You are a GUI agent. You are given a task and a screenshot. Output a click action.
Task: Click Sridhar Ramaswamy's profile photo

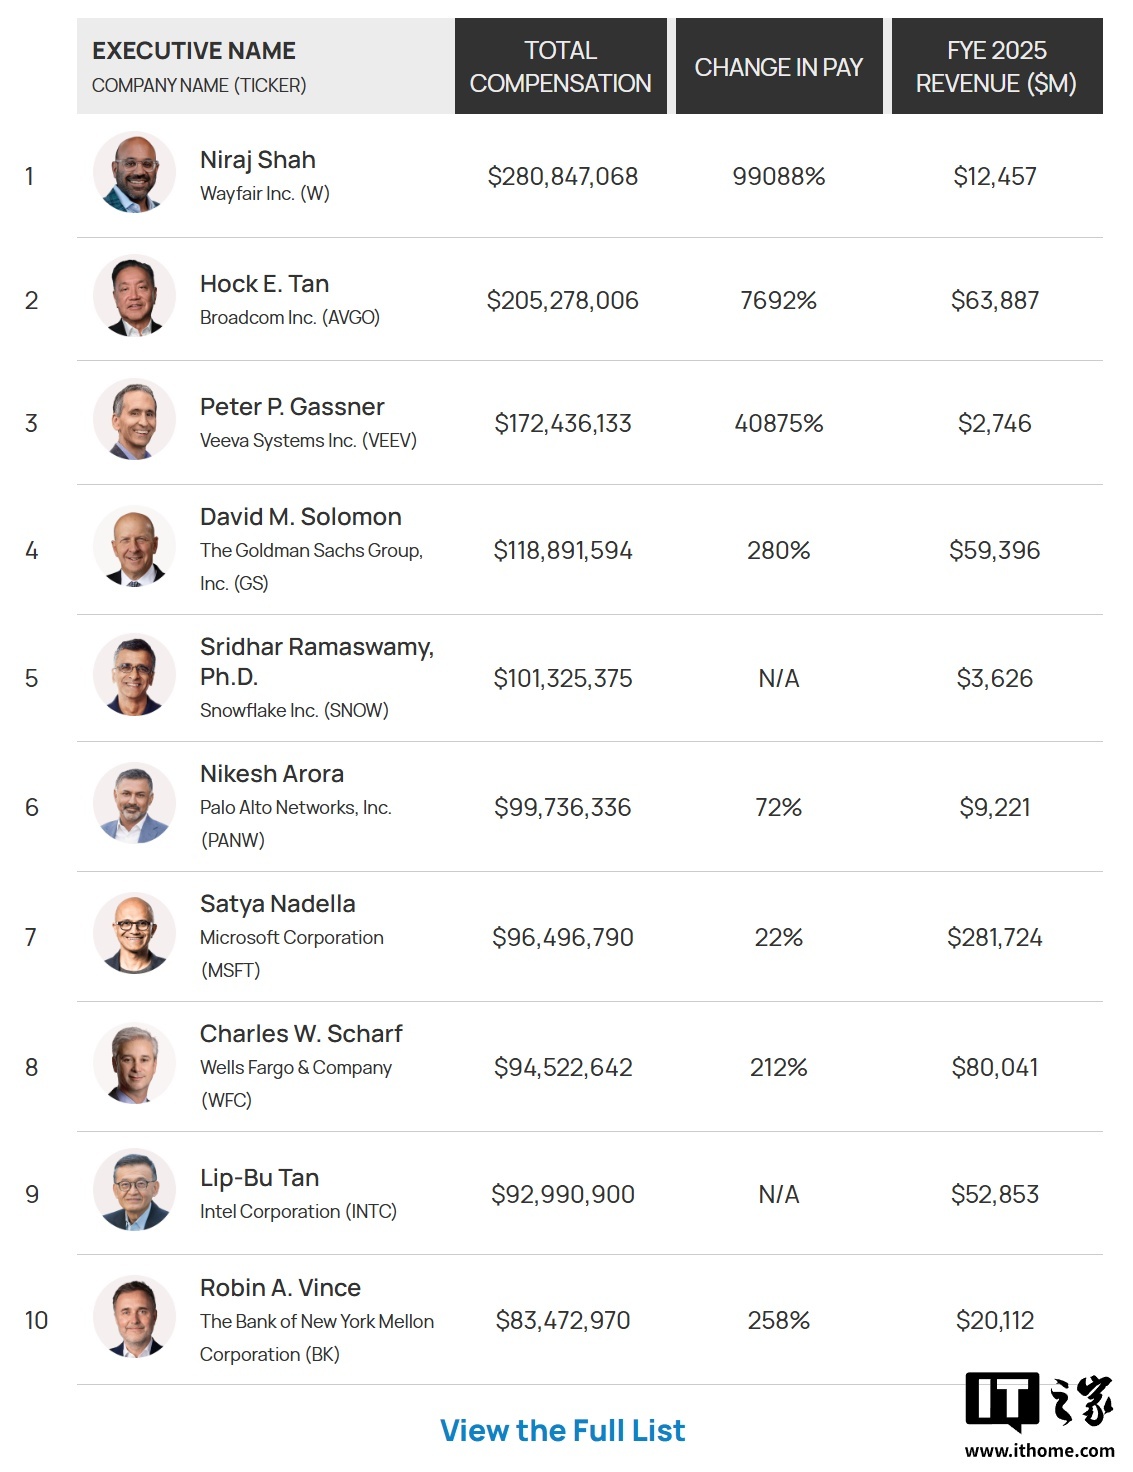click(x=134, y=675)
